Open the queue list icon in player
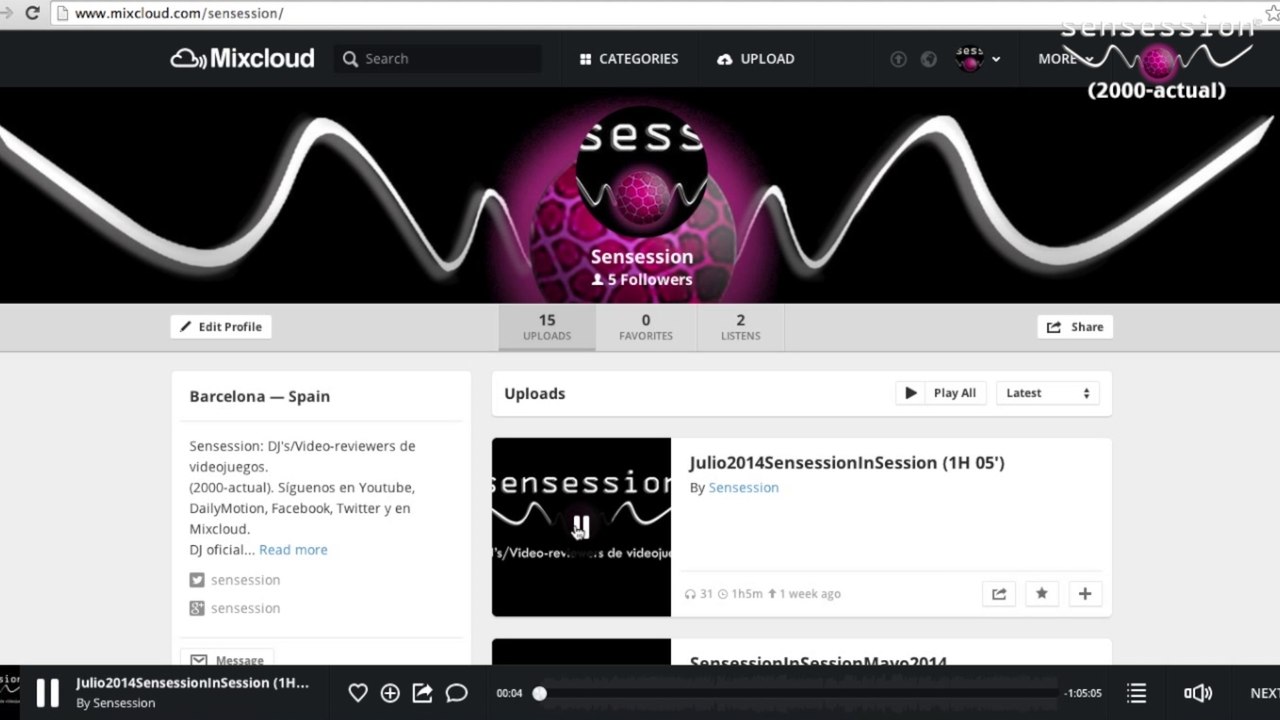This screenshot has width=1280, height=720. [1136, 693]
